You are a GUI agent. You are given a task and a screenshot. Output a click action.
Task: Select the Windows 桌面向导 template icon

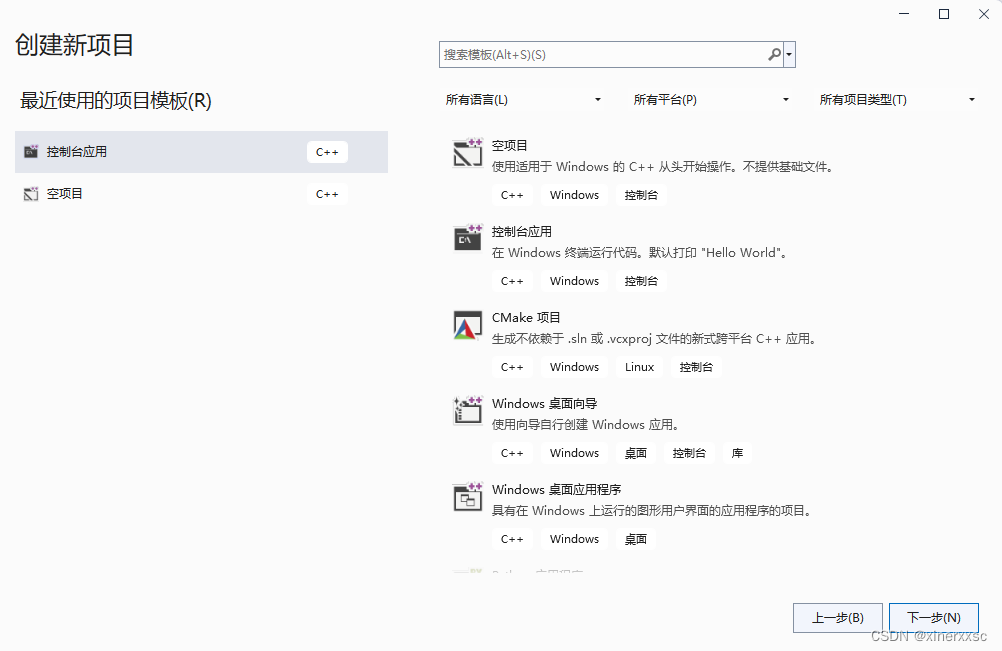pos(467,410)
